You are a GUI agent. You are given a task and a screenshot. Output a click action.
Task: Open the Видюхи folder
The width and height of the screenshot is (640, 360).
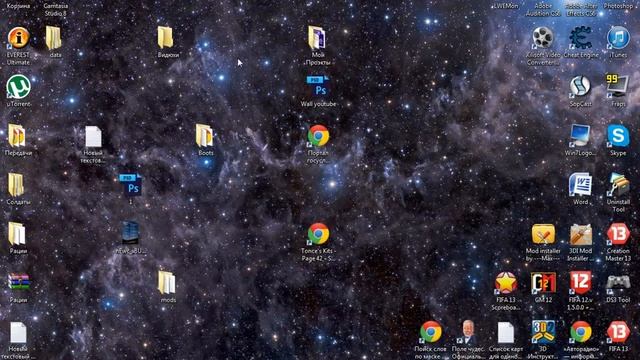[x=166, y=38]
